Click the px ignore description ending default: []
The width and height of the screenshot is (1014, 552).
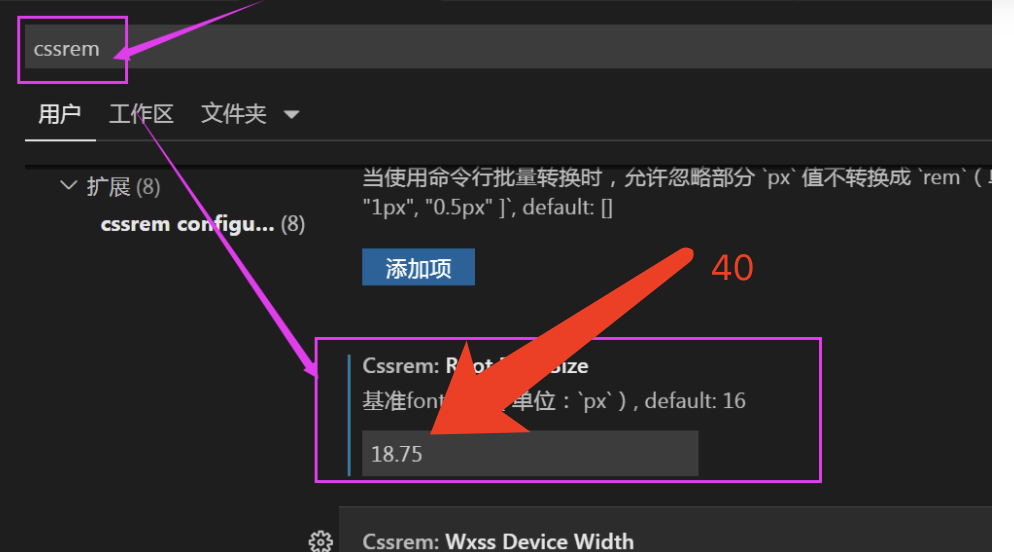676,192
